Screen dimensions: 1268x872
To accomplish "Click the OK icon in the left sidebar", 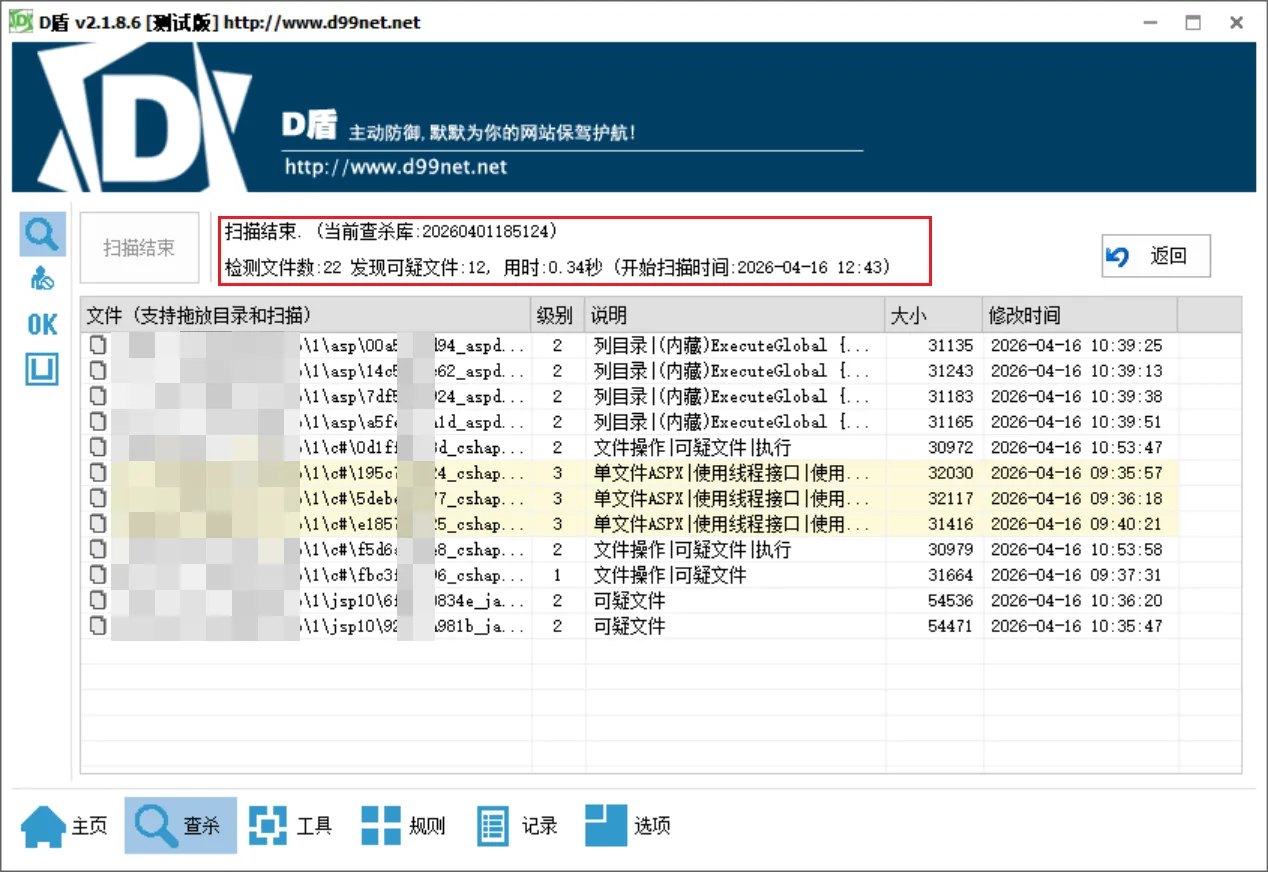I will click(40, 324).
